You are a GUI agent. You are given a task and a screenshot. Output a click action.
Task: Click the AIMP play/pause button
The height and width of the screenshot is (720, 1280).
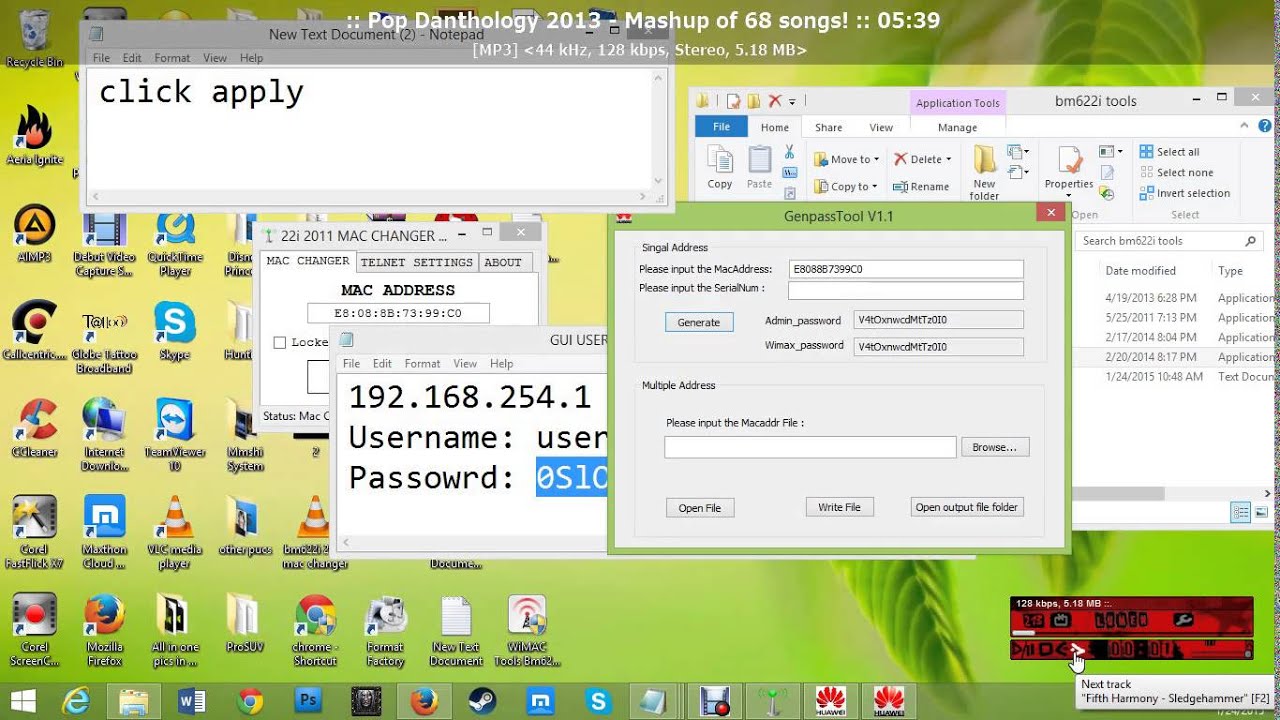coord(1024,649)
